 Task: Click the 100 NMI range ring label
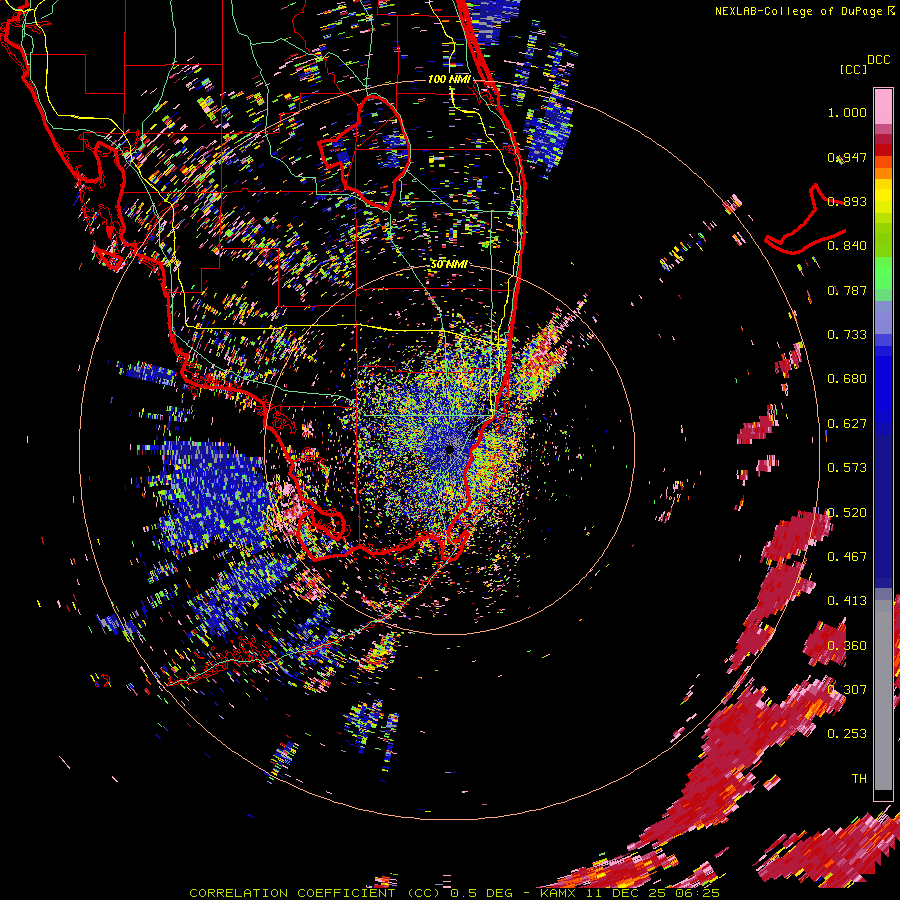[x=449, y=79]
